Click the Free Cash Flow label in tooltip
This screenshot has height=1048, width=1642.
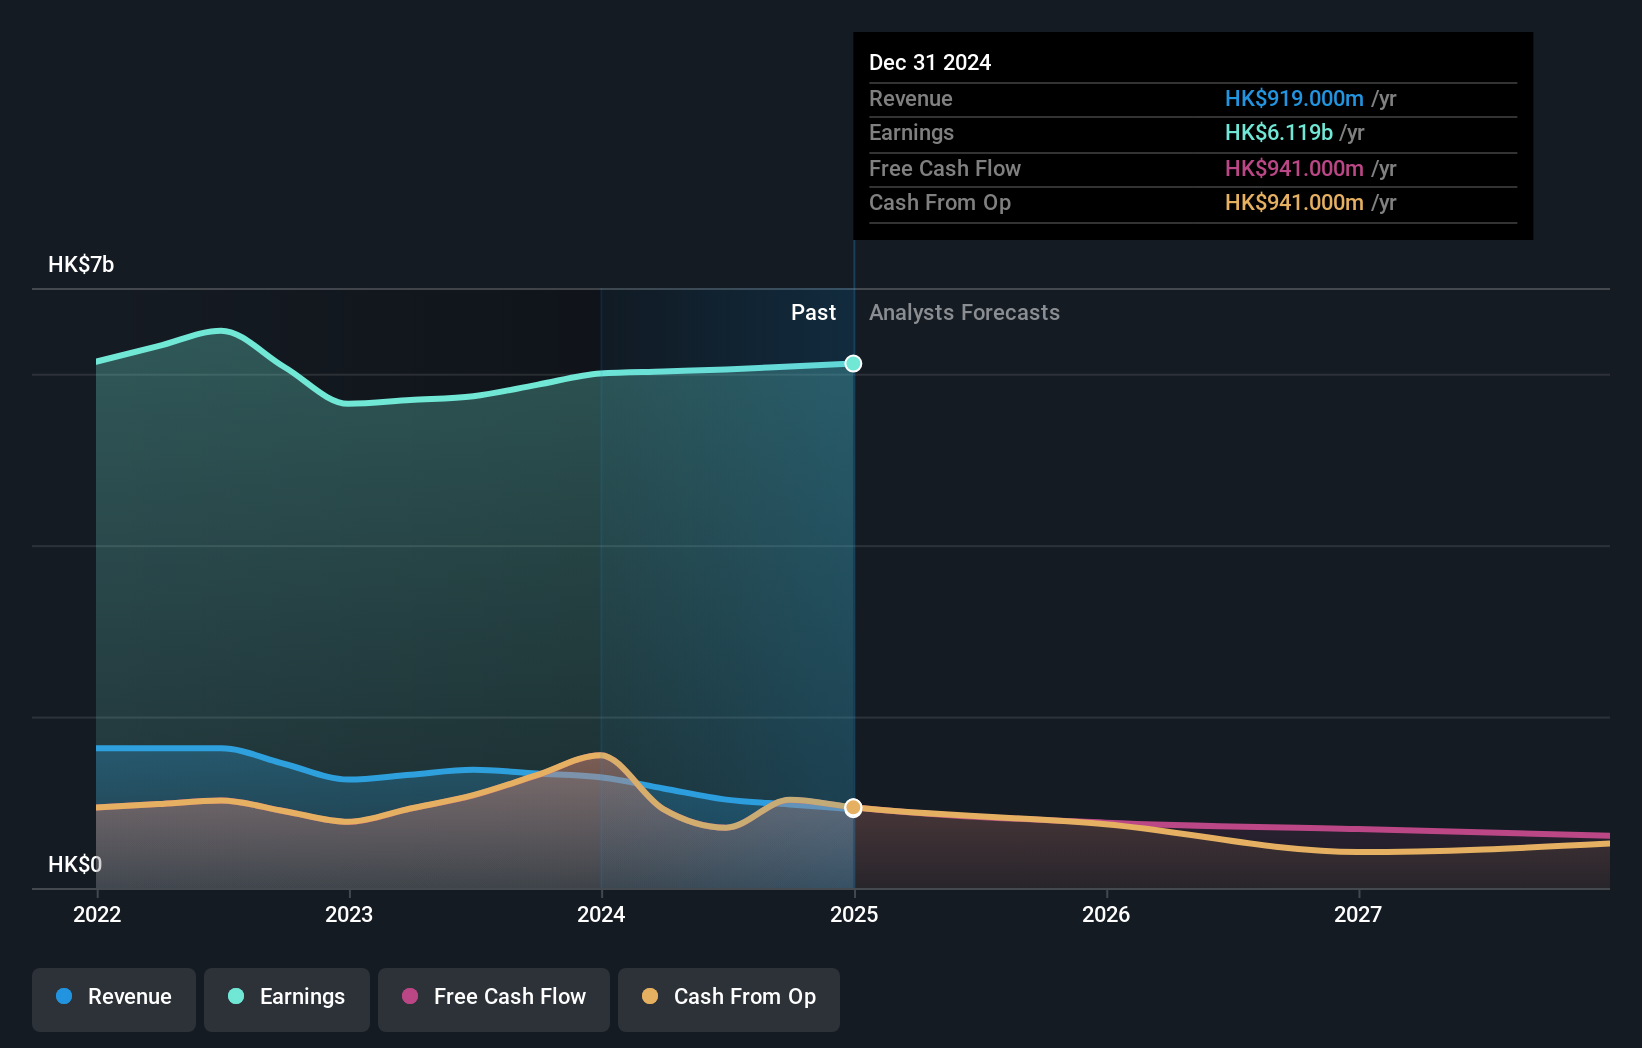click(x=945, y=168)
